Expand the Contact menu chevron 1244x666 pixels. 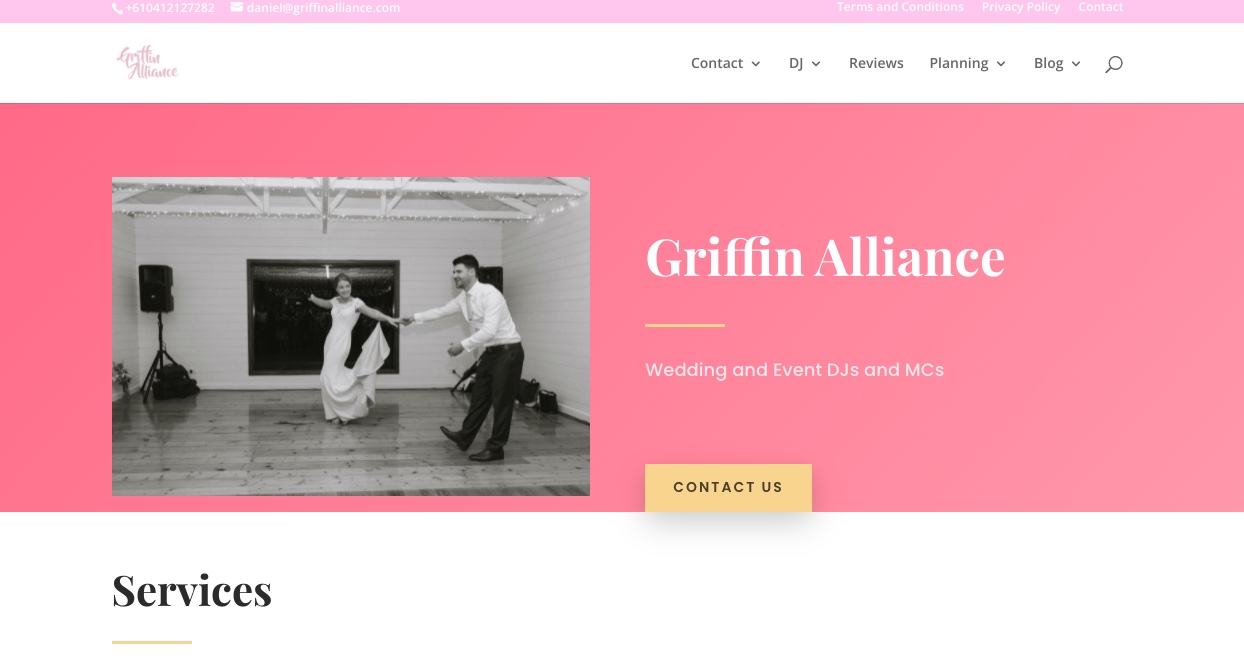pyautogui.click(x=756, y=64)
